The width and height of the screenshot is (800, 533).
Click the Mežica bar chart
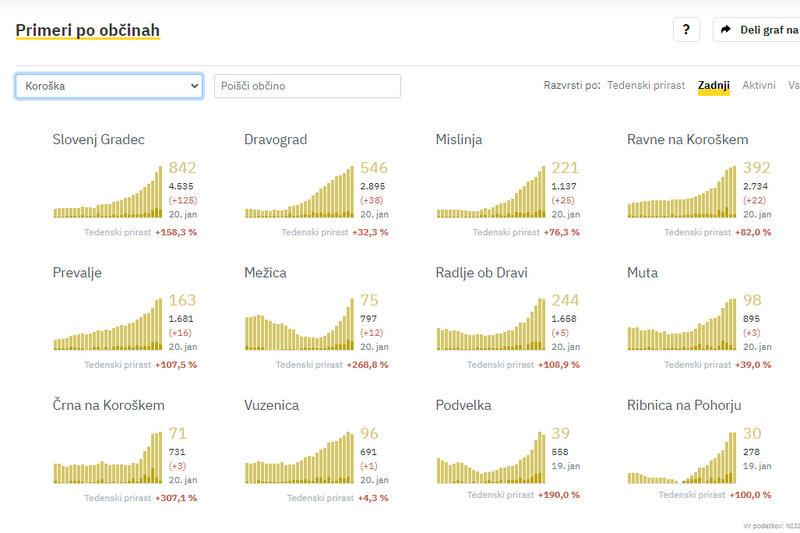(x=299, y=324)
